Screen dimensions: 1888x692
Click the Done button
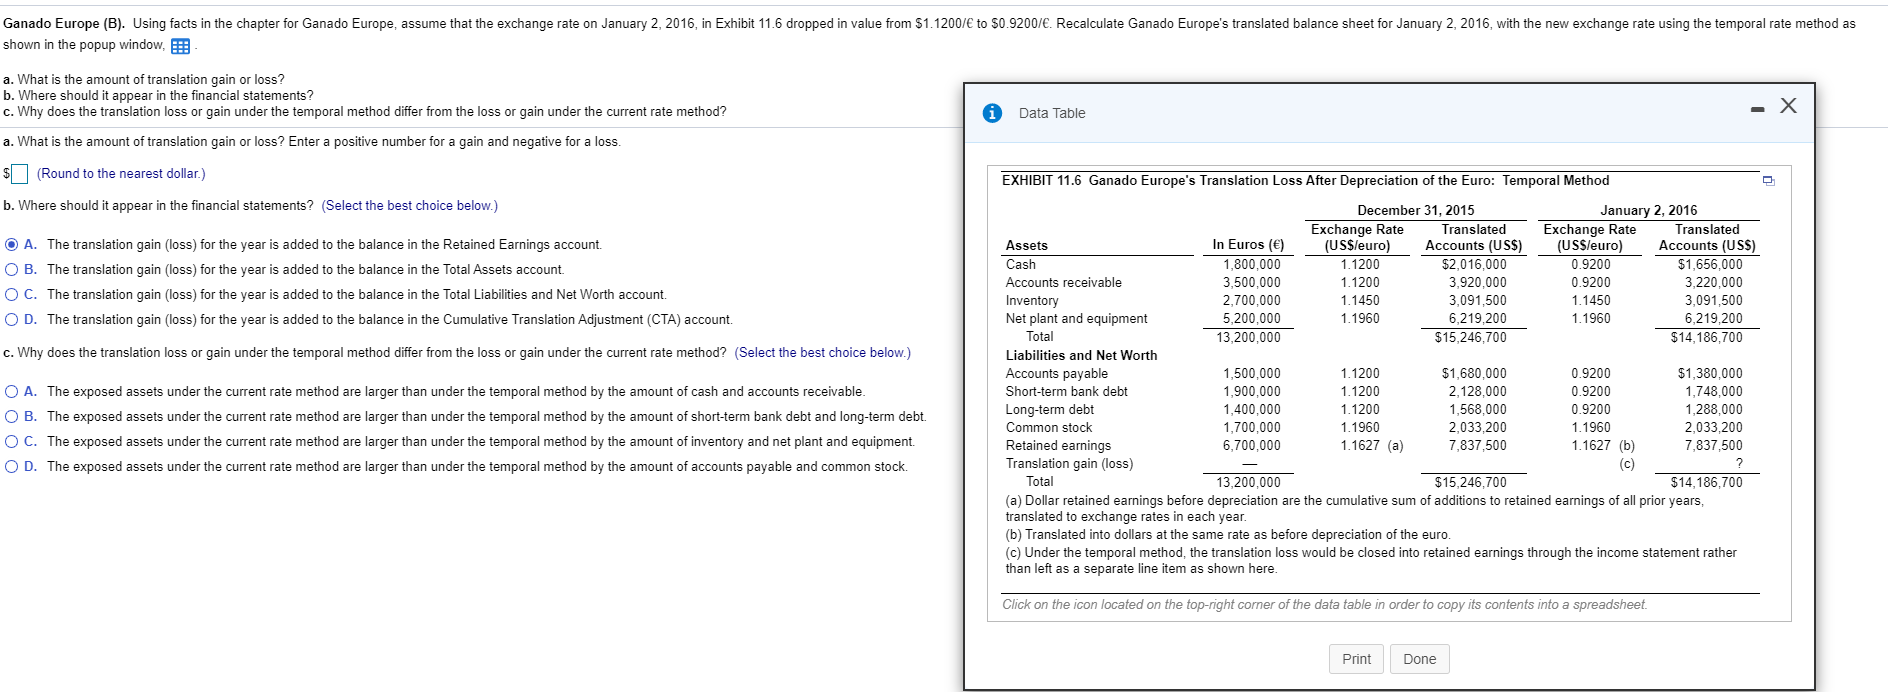tap(1419, 659)
